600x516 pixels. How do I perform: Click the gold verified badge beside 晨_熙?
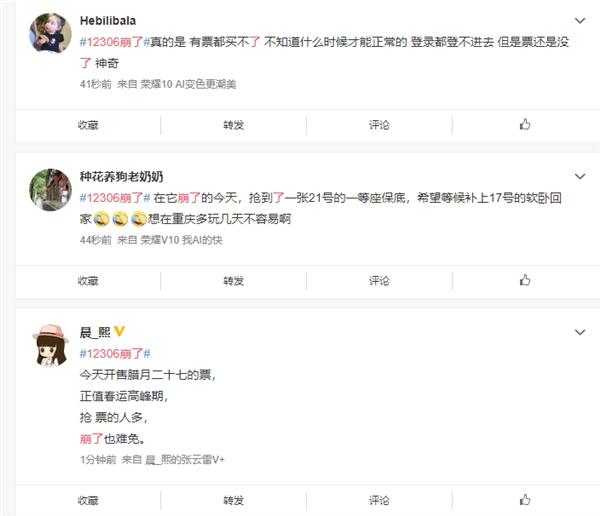tap(118, 331)
